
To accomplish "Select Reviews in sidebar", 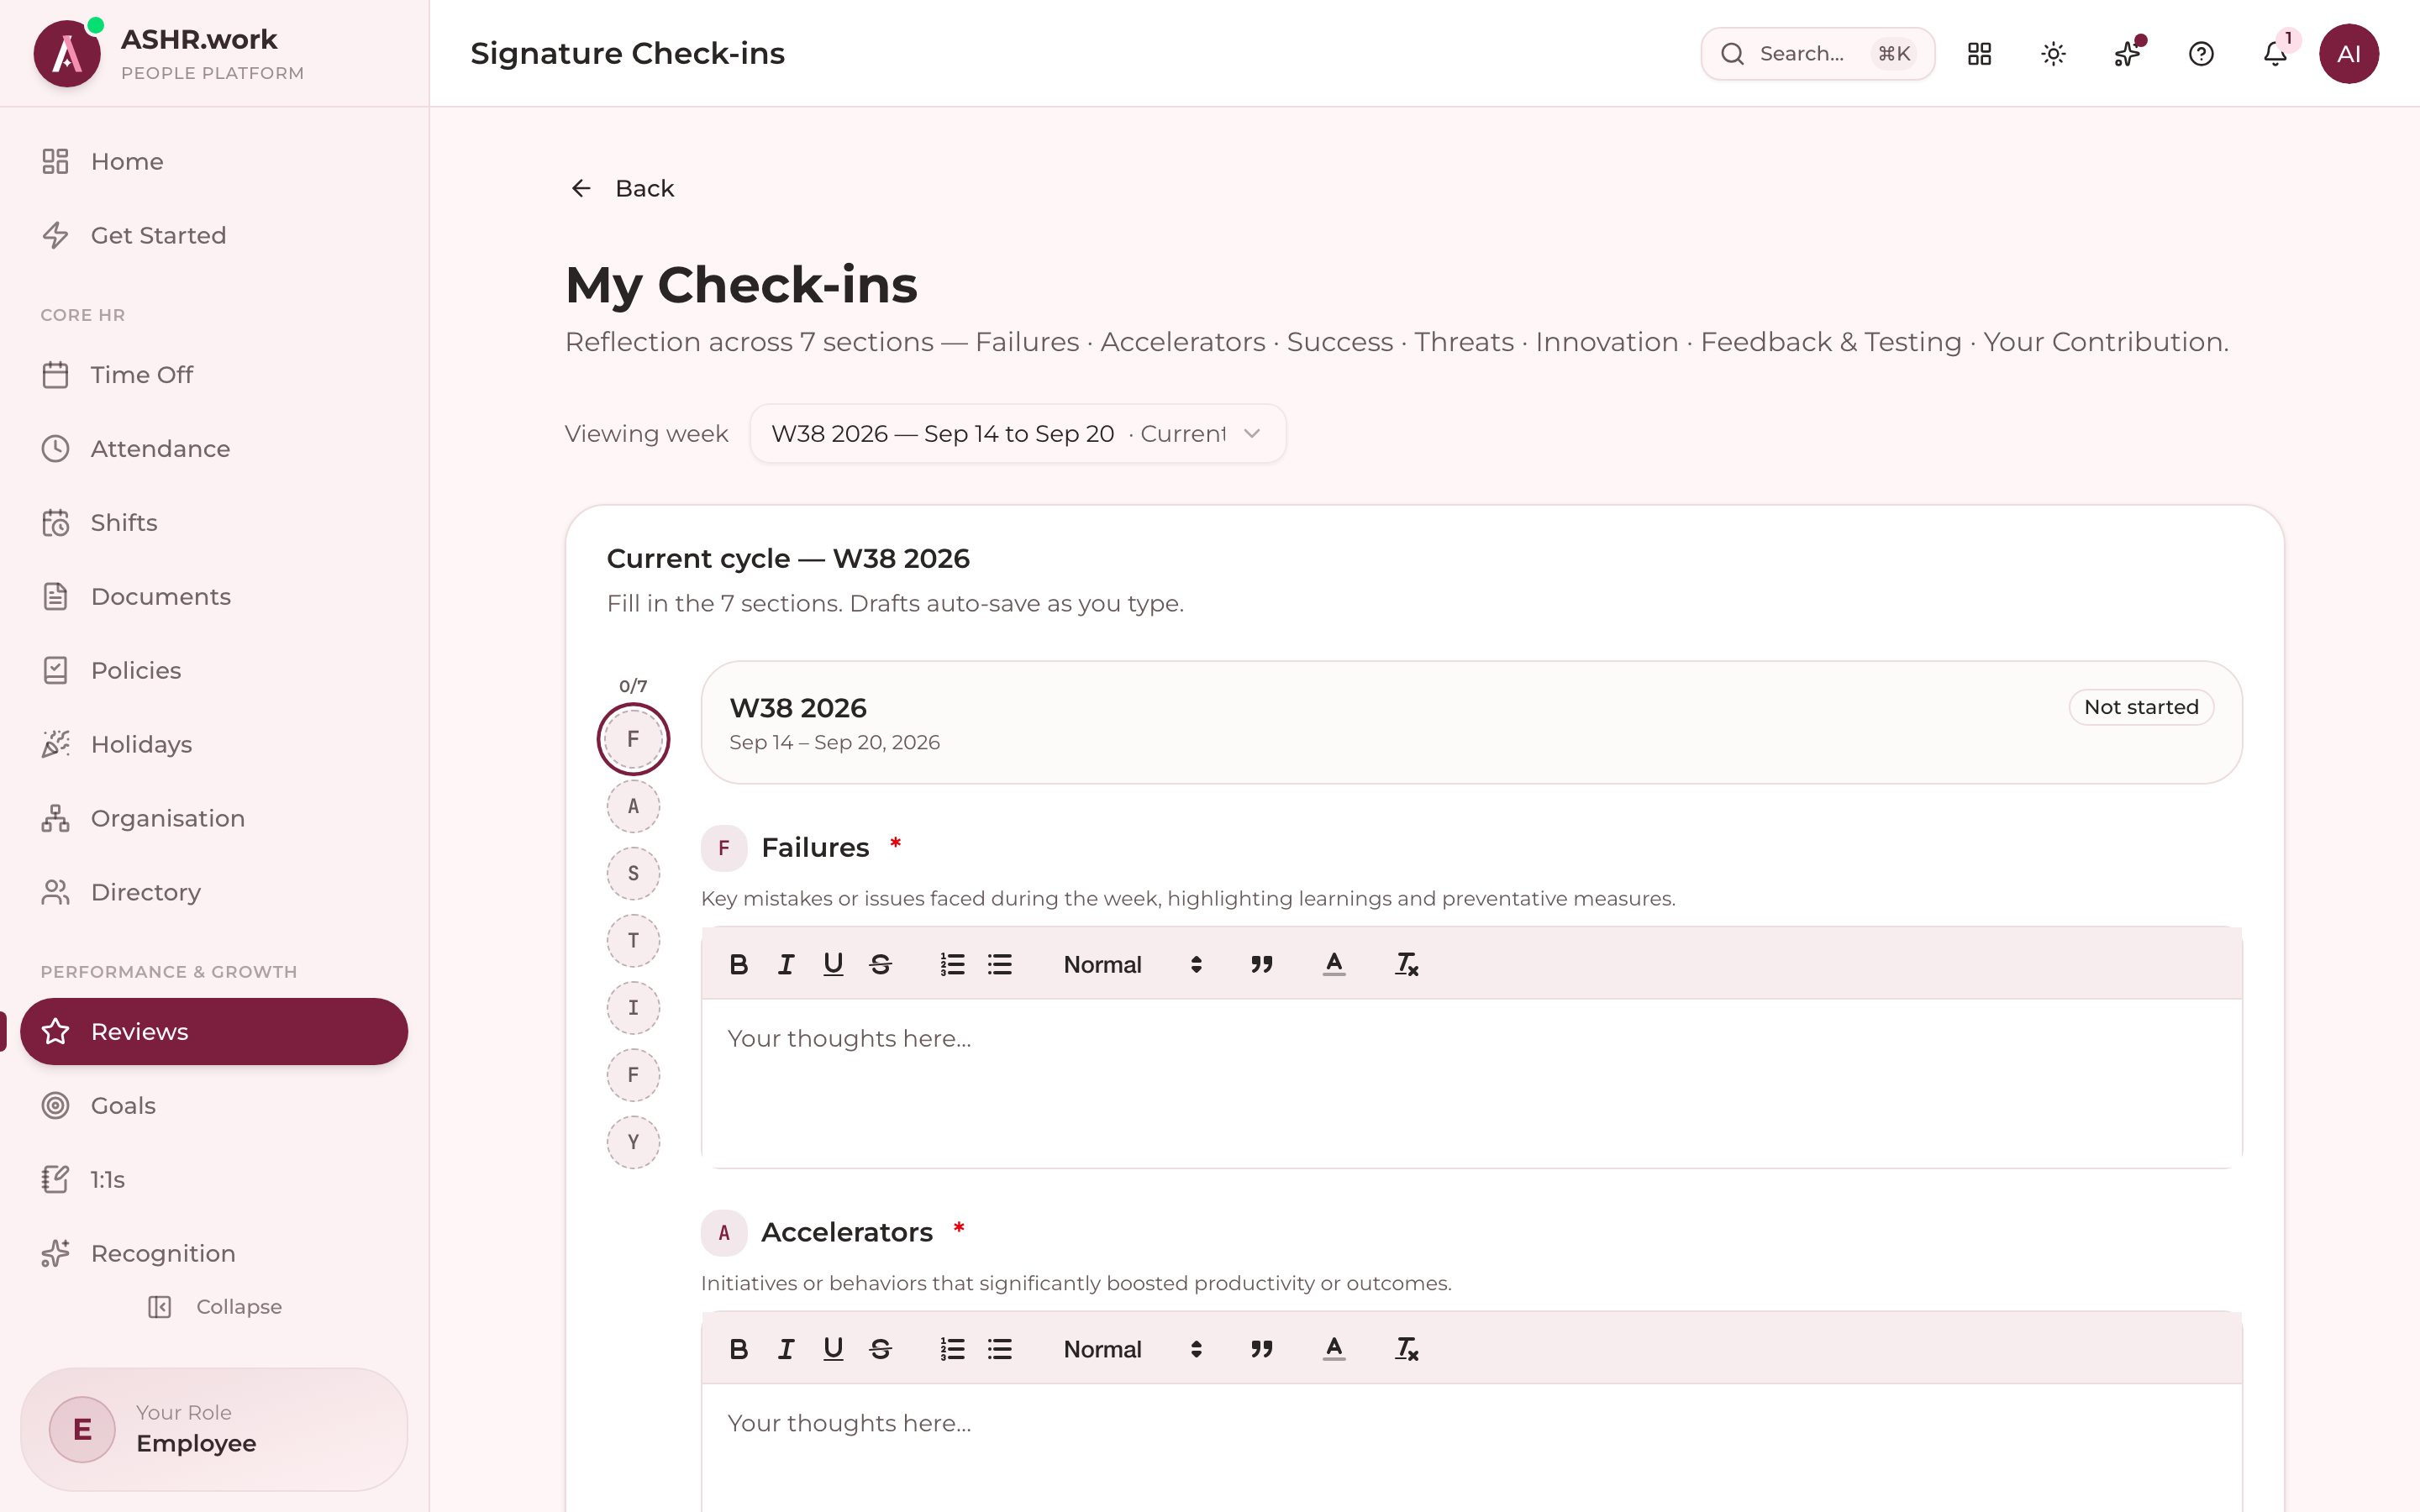I will tap(214, 1031).
